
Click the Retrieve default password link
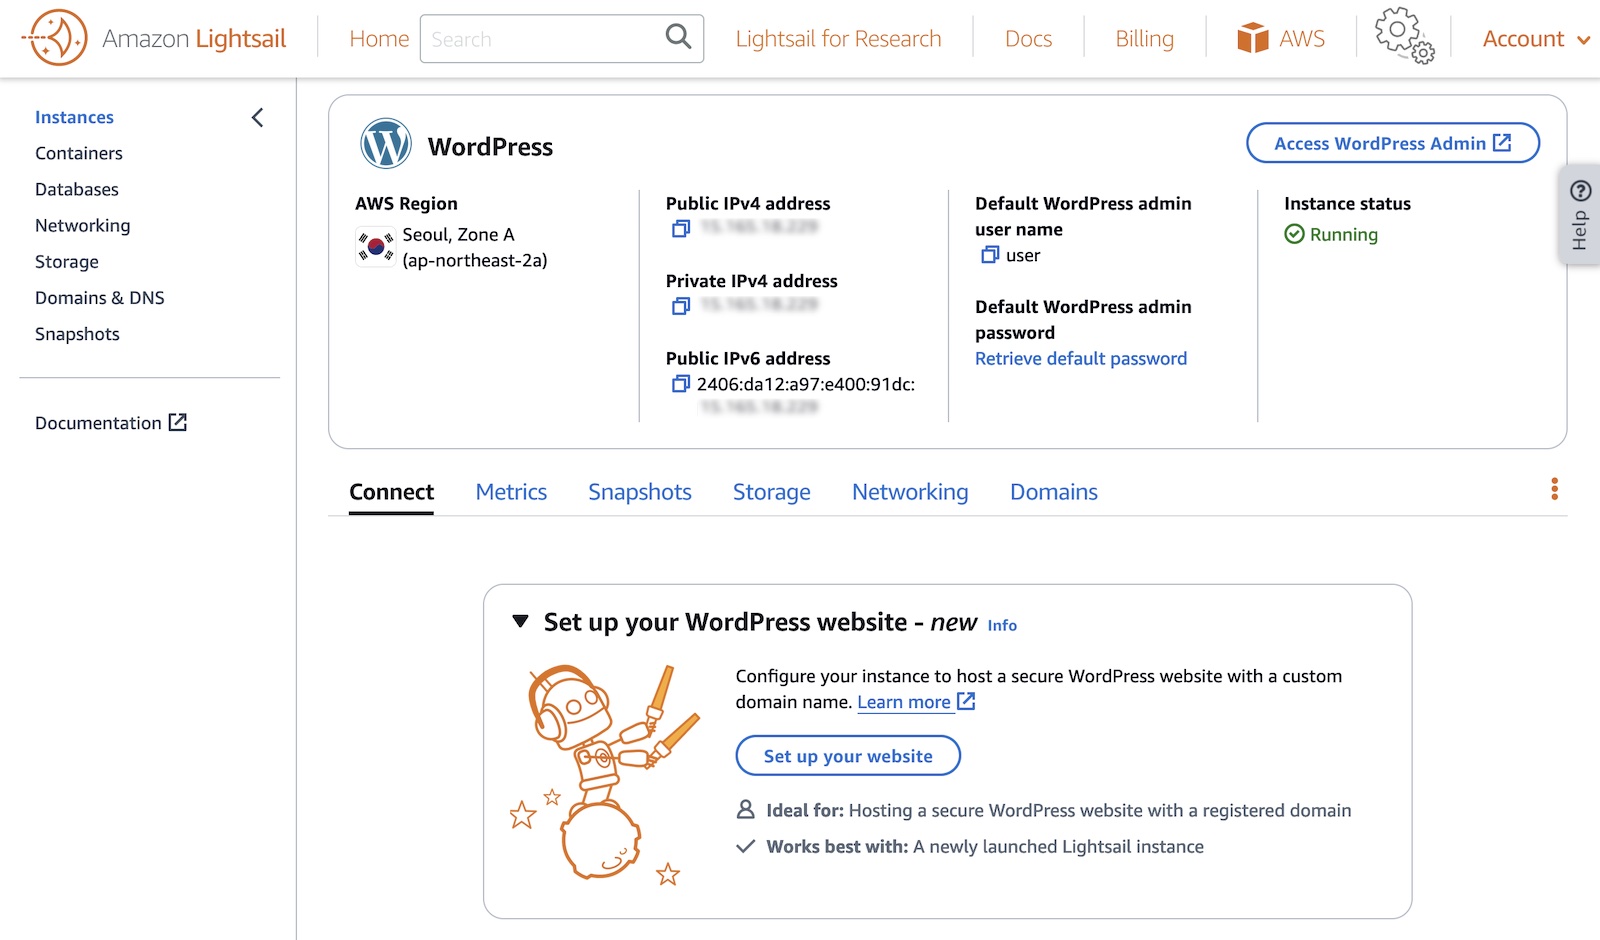[1080, 359]
